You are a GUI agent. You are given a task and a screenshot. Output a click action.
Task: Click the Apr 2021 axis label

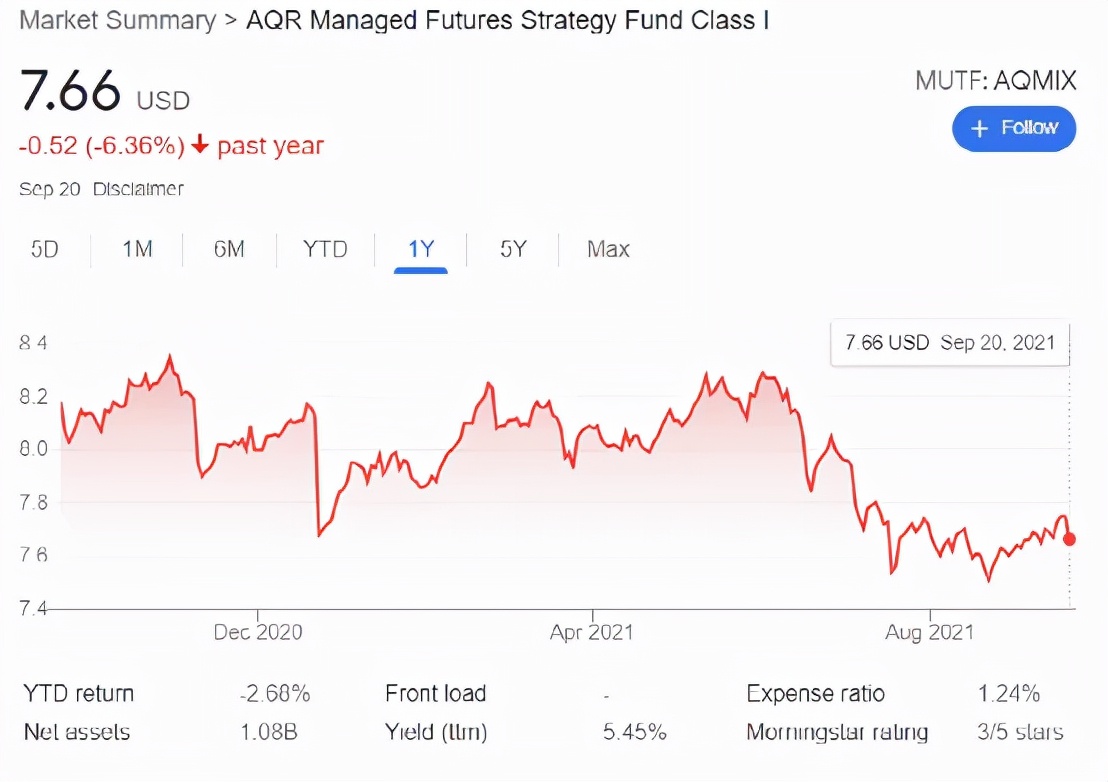(592, 632)
